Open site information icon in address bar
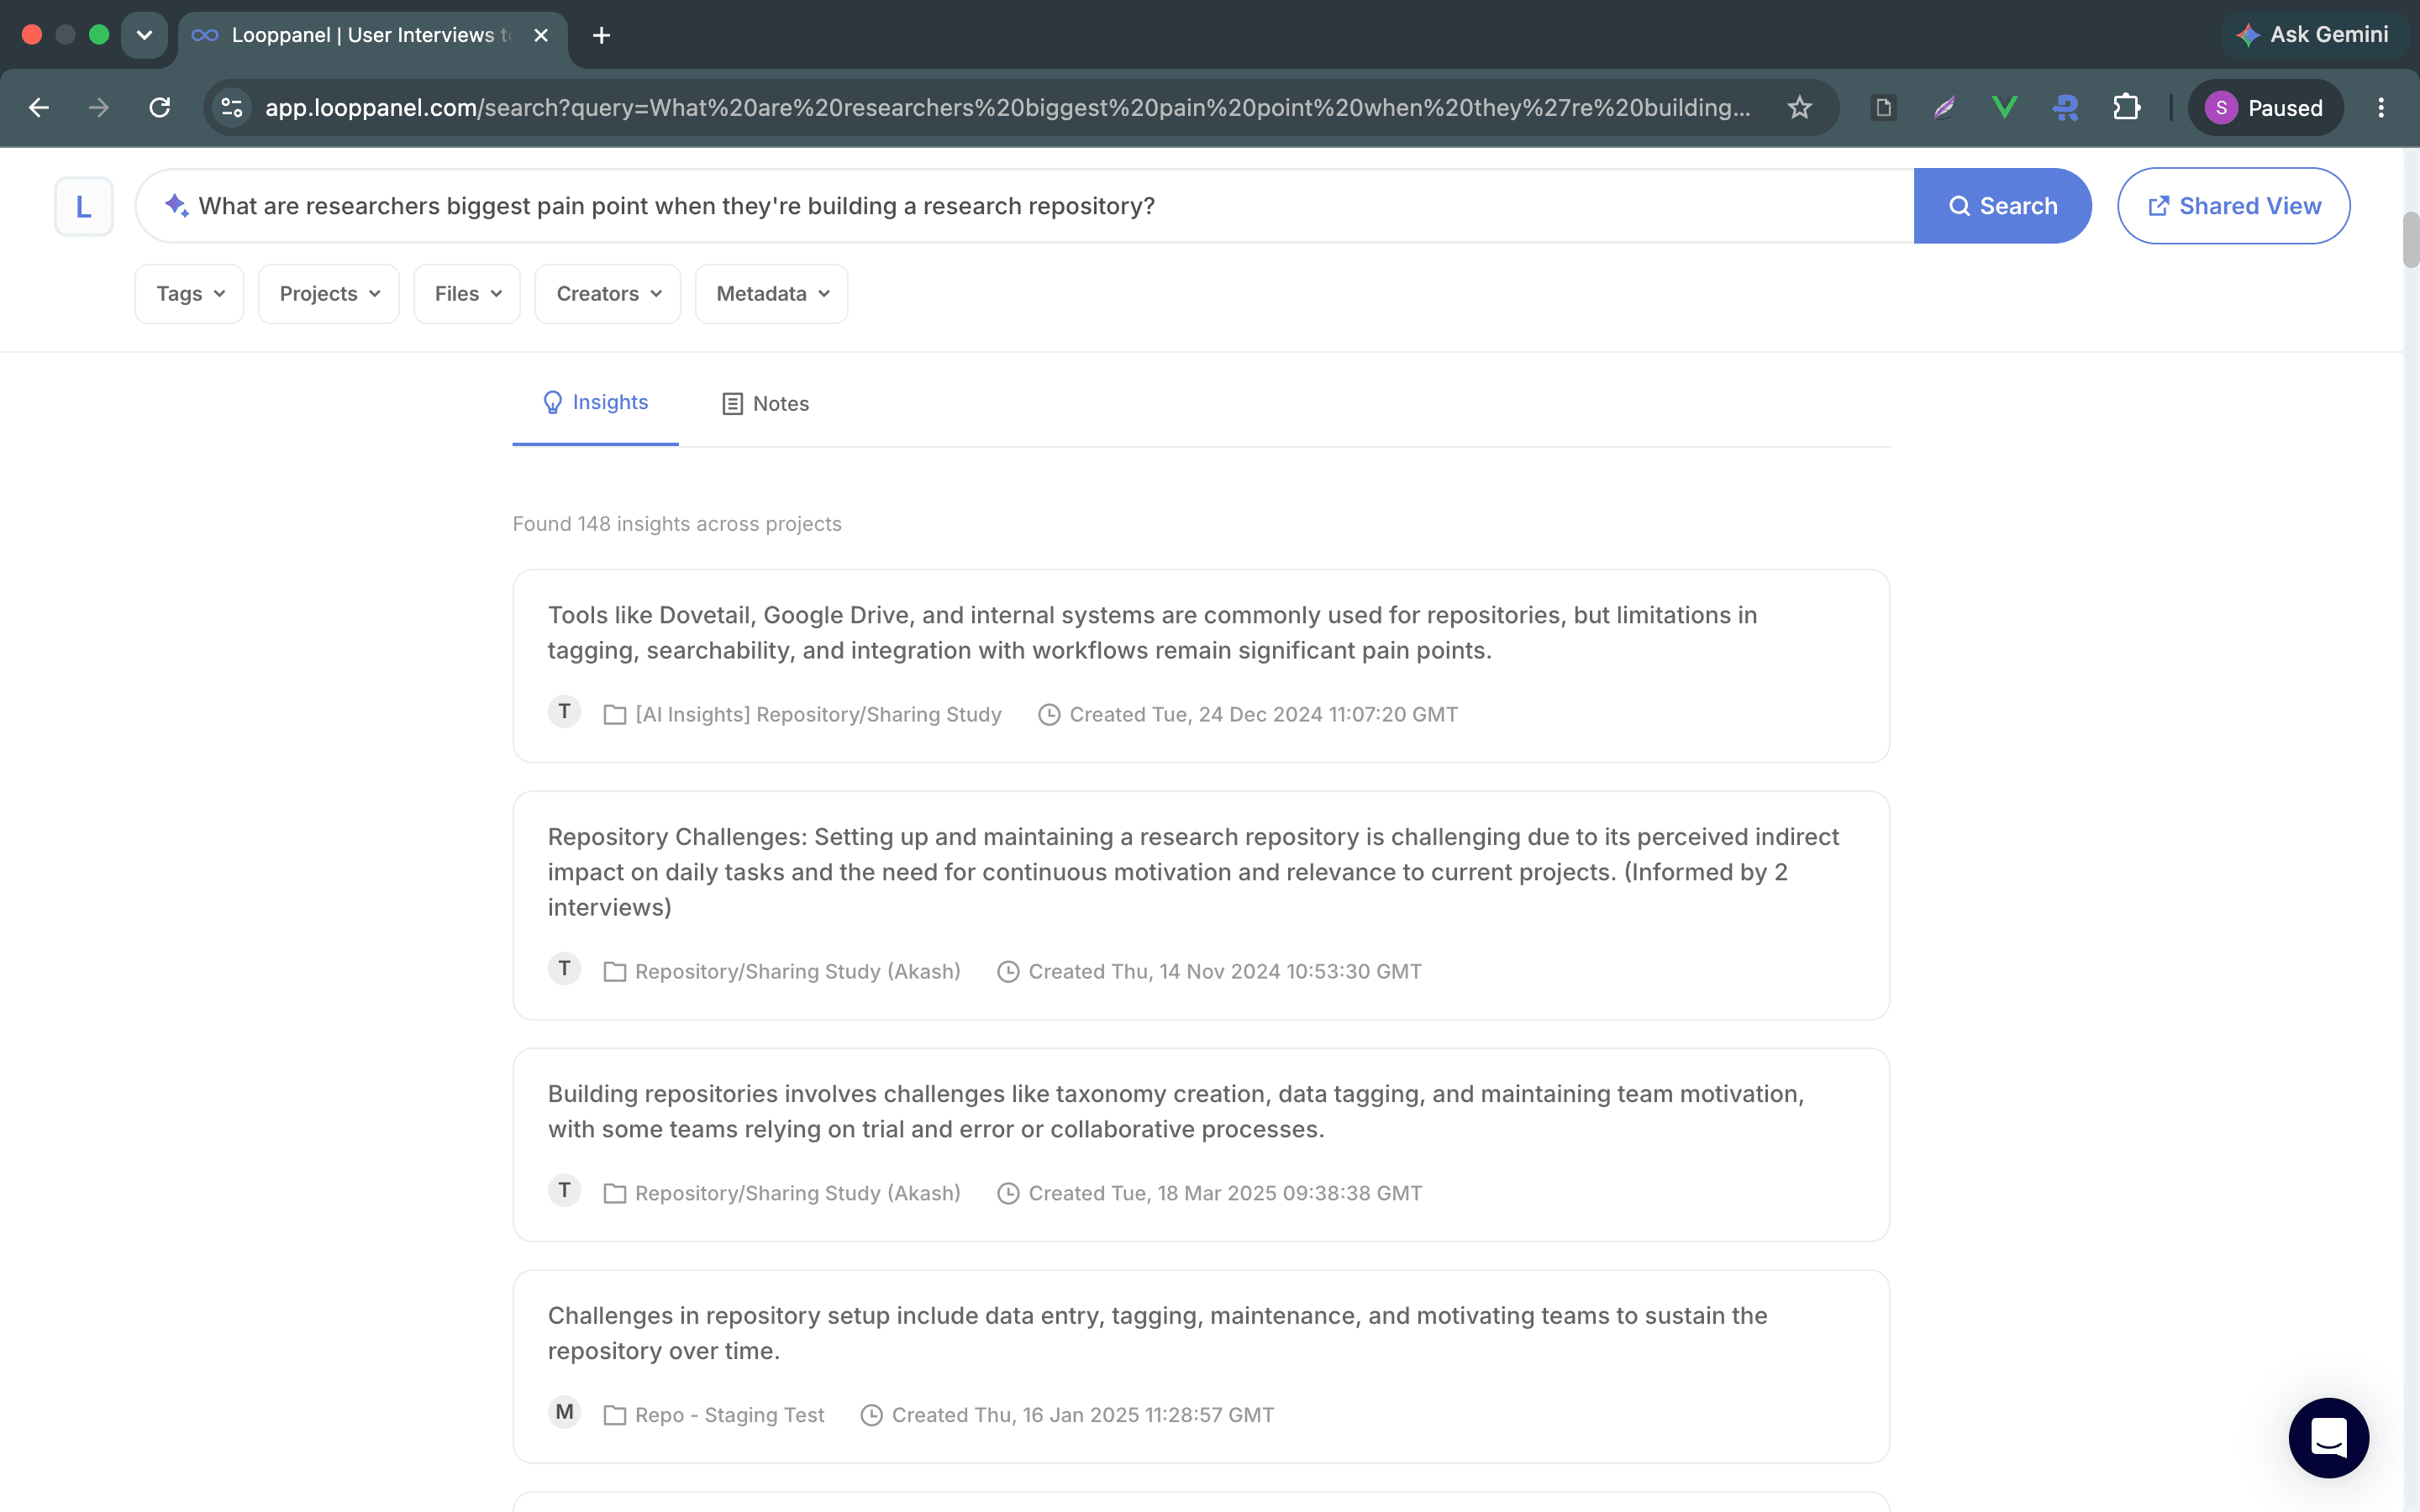 tap(232, 107)
